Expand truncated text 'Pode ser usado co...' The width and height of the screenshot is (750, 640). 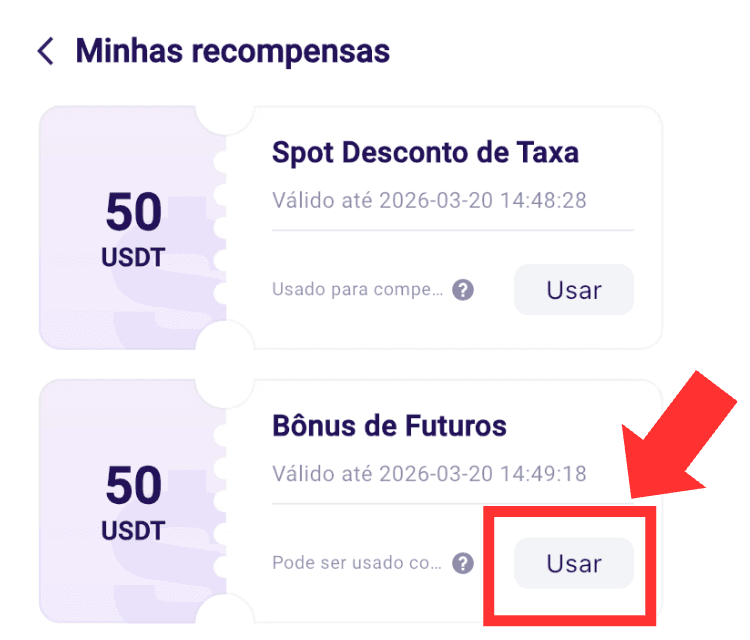[357, 563]
